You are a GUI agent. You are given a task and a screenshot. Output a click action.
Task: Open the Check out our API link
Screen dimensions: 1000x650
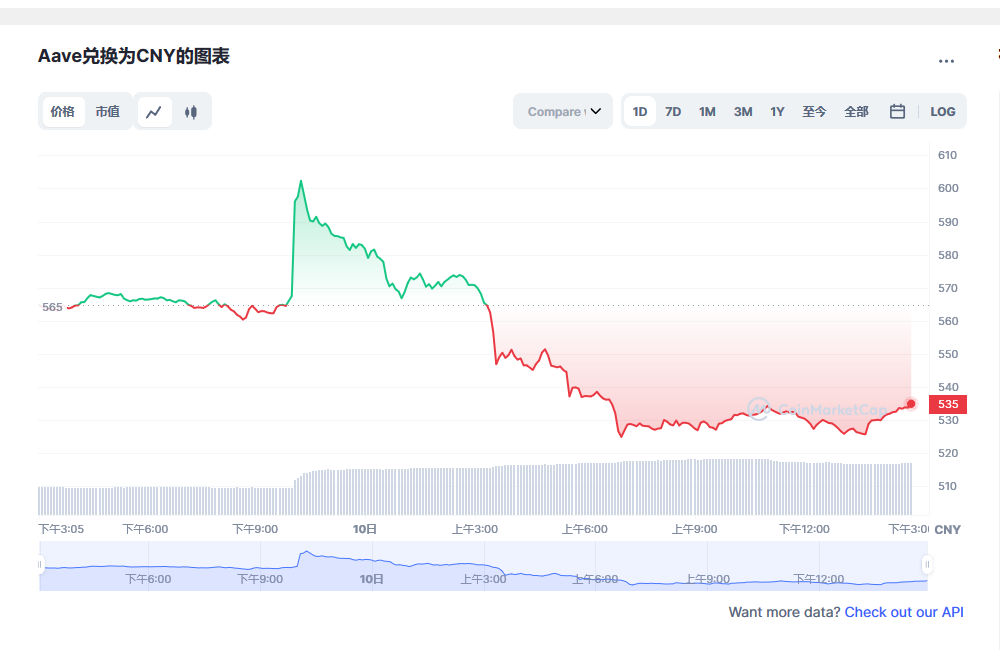pyautogui.click(x=904, y=612)
